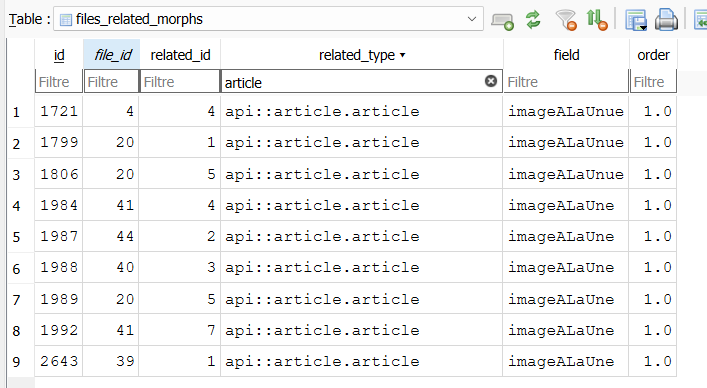Select file_id 20 in row 1799

111,143
